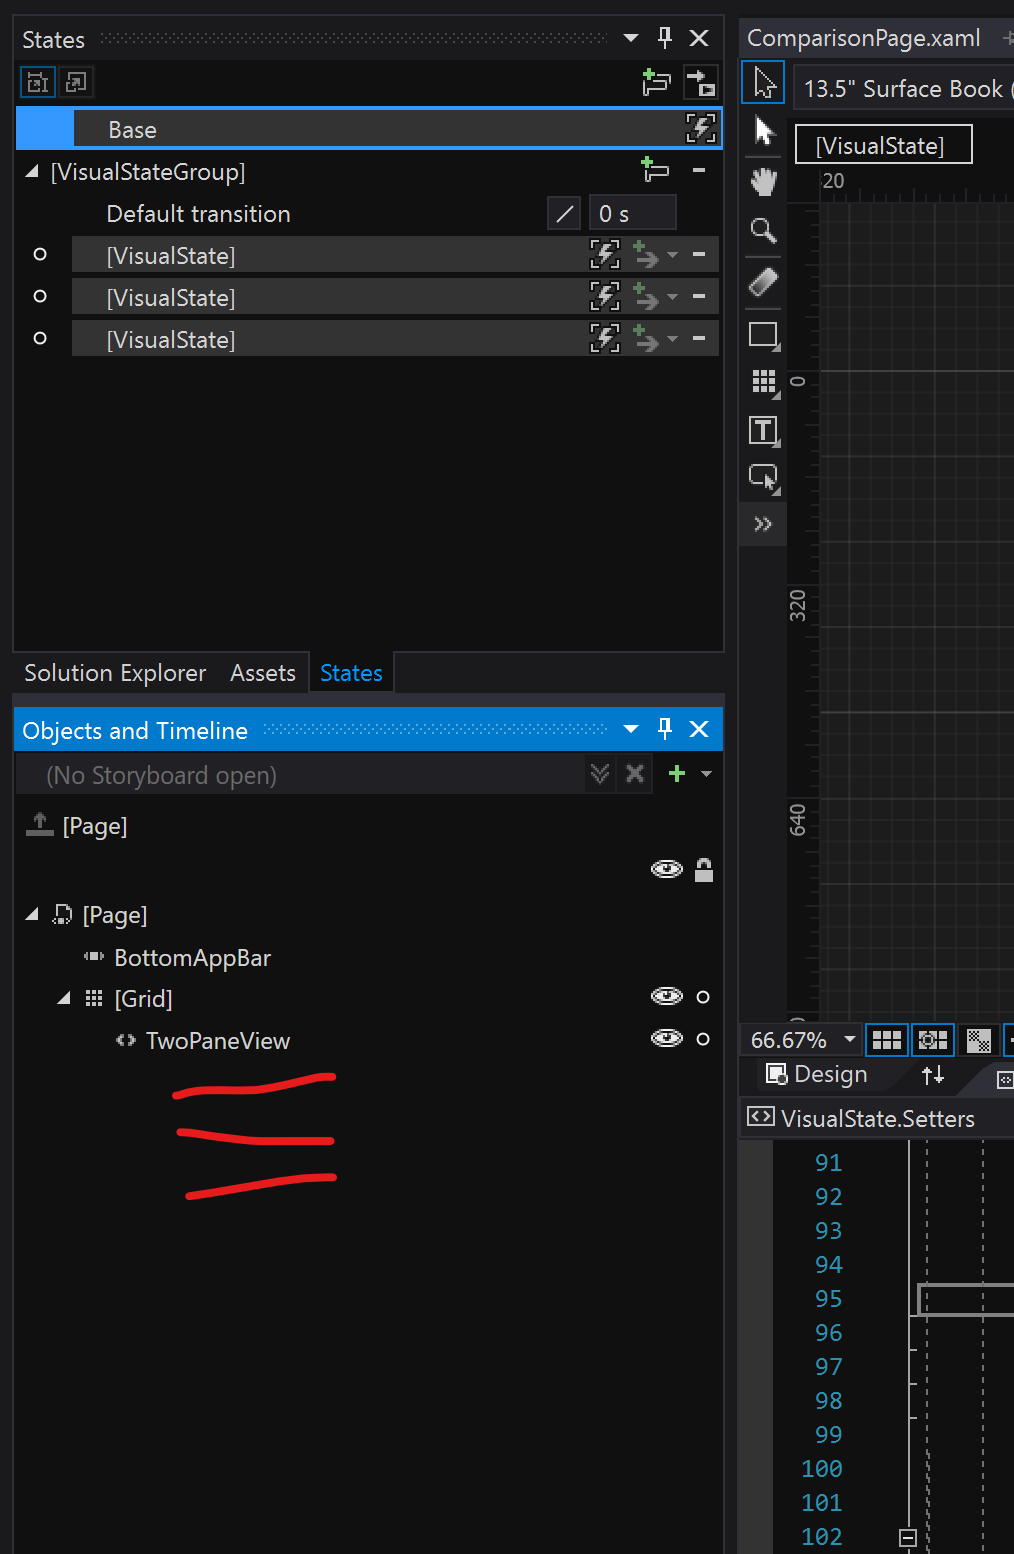Select the Direct Selection tool
Viewport: 1014px width, 1554px height.
(x=764, y=131)
